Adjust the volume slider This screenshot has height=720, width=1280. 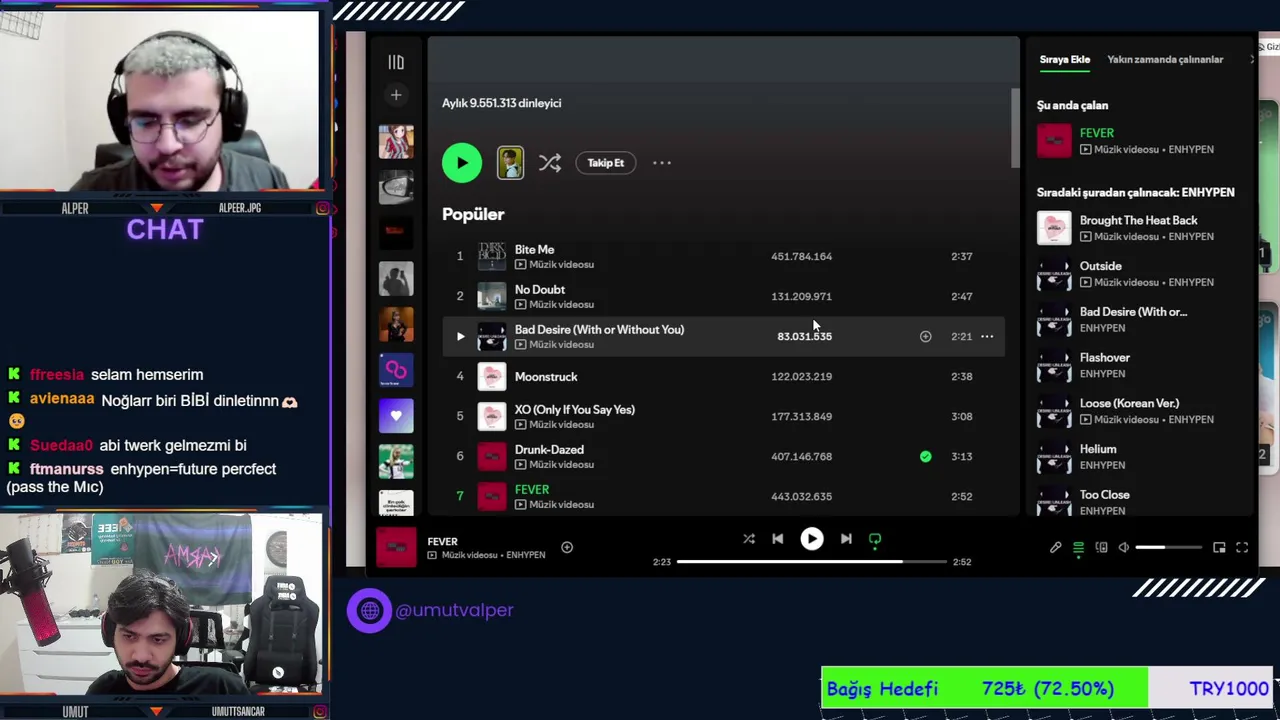[x=1168, y=547]
